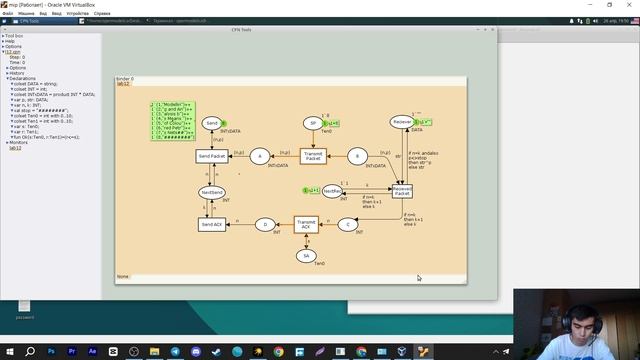
Task: Open the first Google Chrome taskbar icon
Action: tap(278, 351)
